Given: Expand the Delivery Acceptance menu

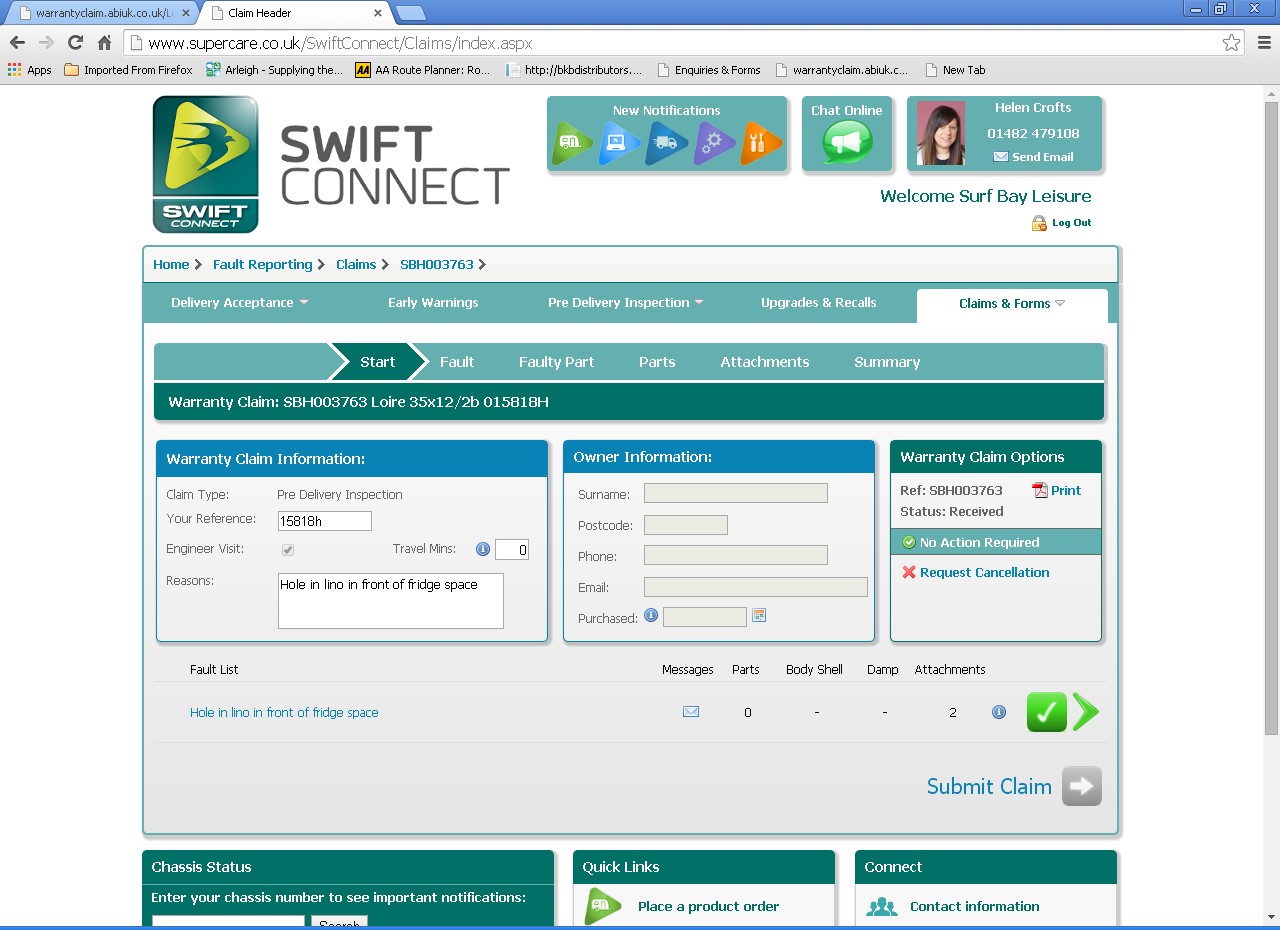Looking at the screenshot, I should coord(239,303).
